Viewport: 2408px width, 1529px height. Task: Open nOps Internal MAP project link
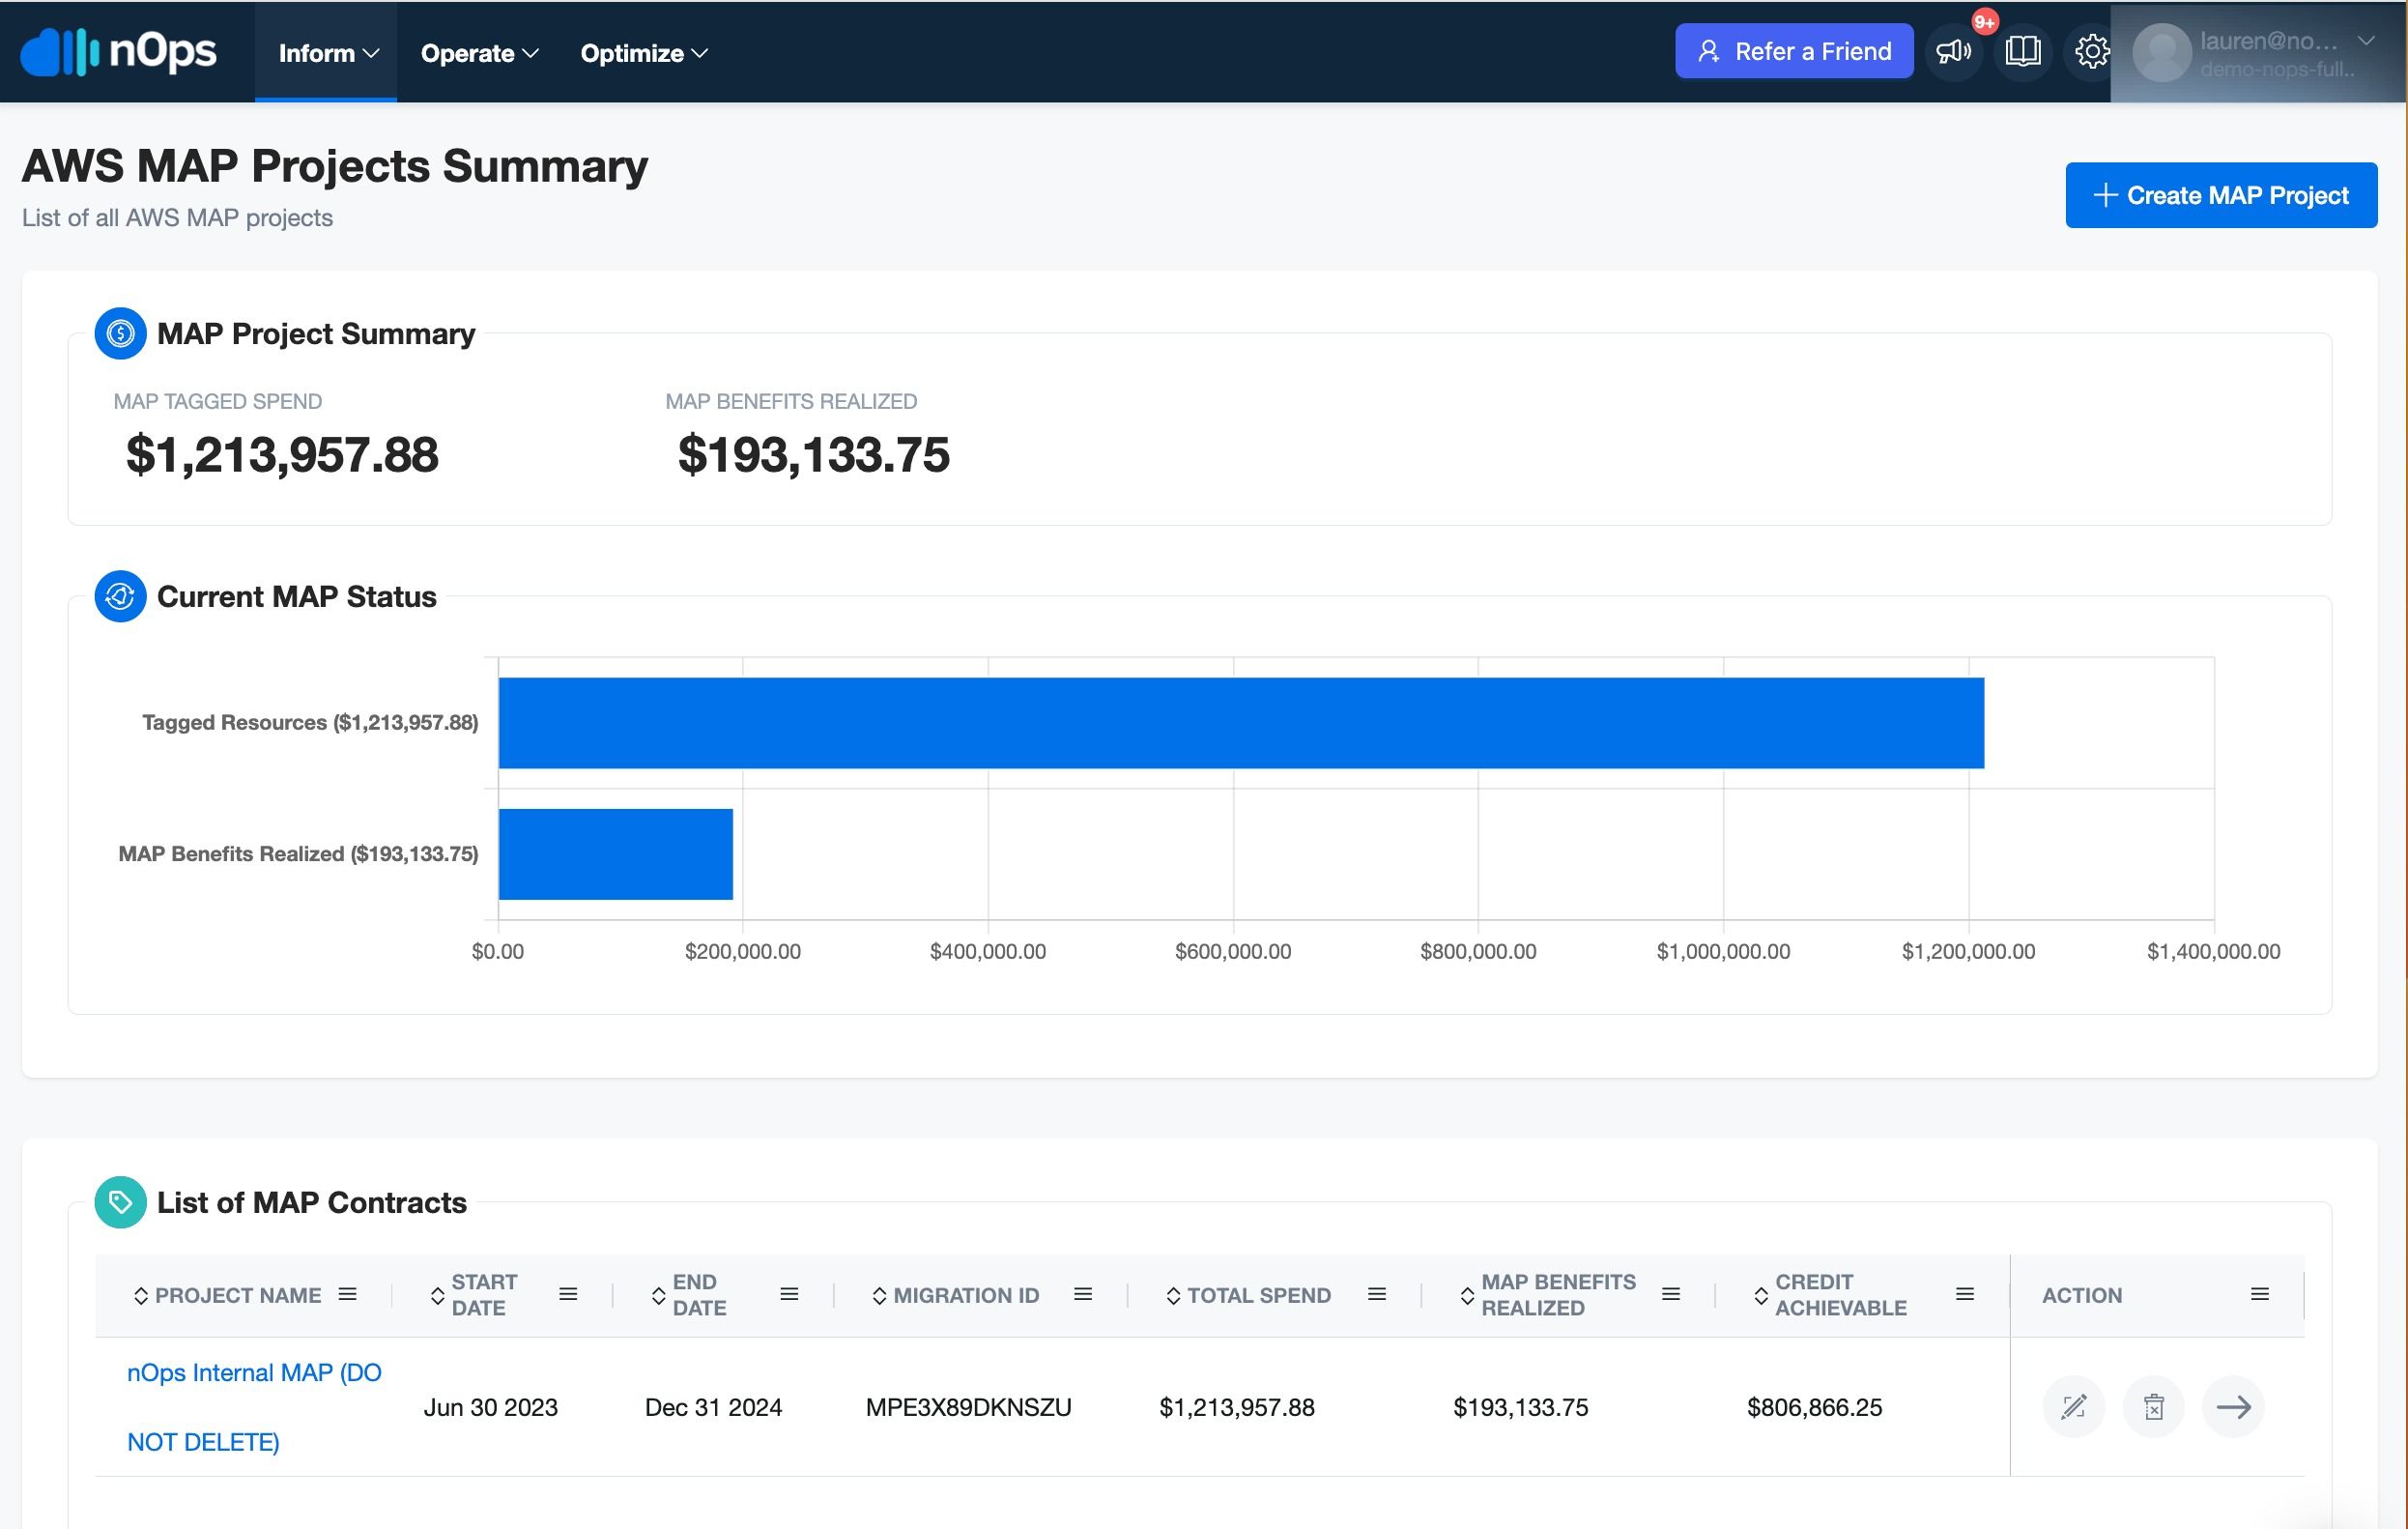[254, 1407]
